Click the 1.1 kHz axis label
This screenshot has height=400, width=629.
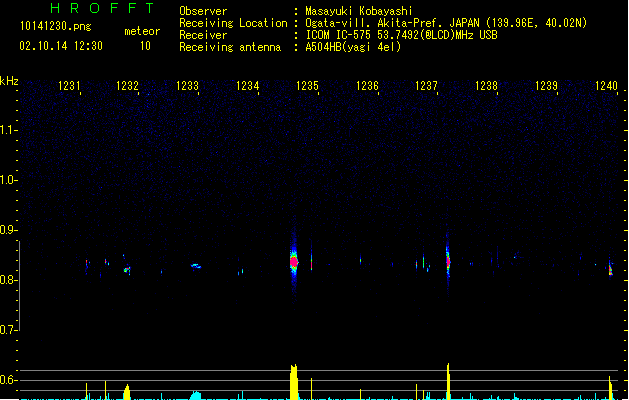coord(8,130)
